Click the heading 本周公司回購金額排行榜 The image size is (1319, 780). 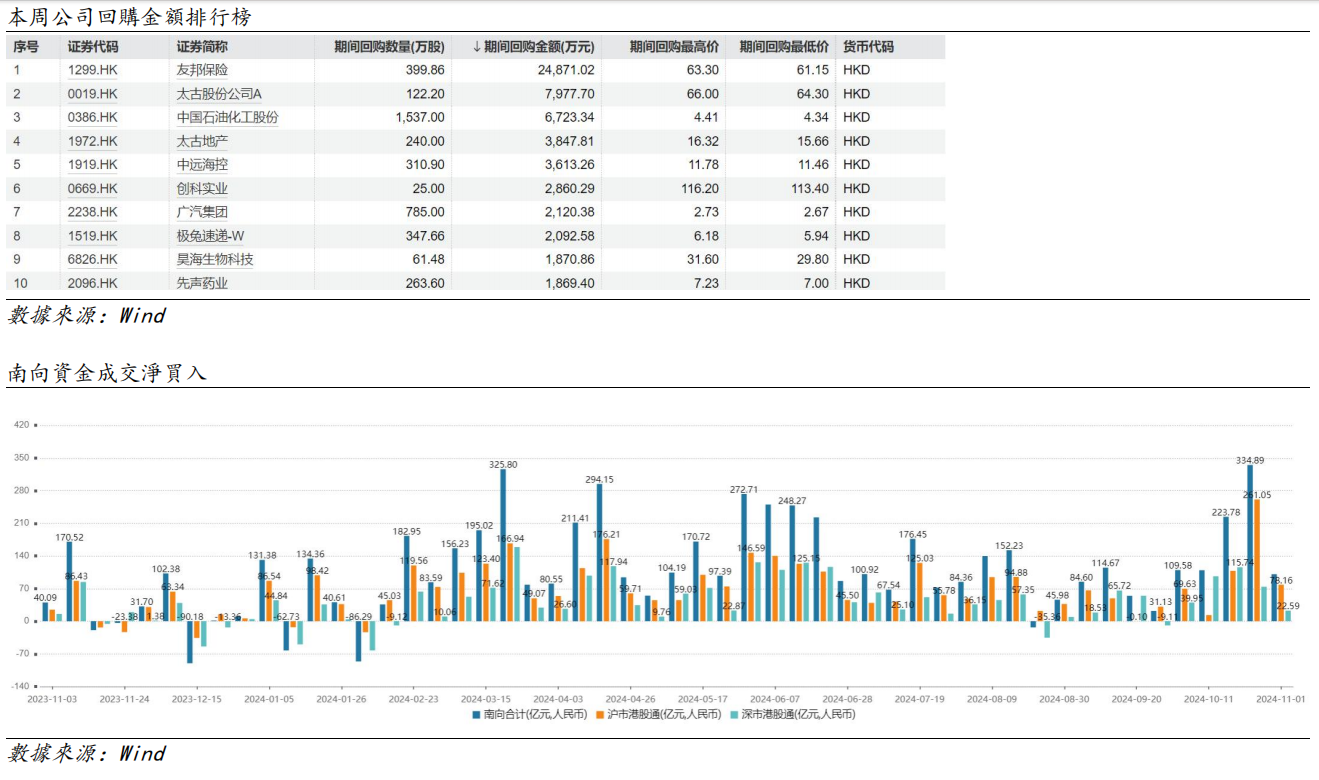click(130, 17)
